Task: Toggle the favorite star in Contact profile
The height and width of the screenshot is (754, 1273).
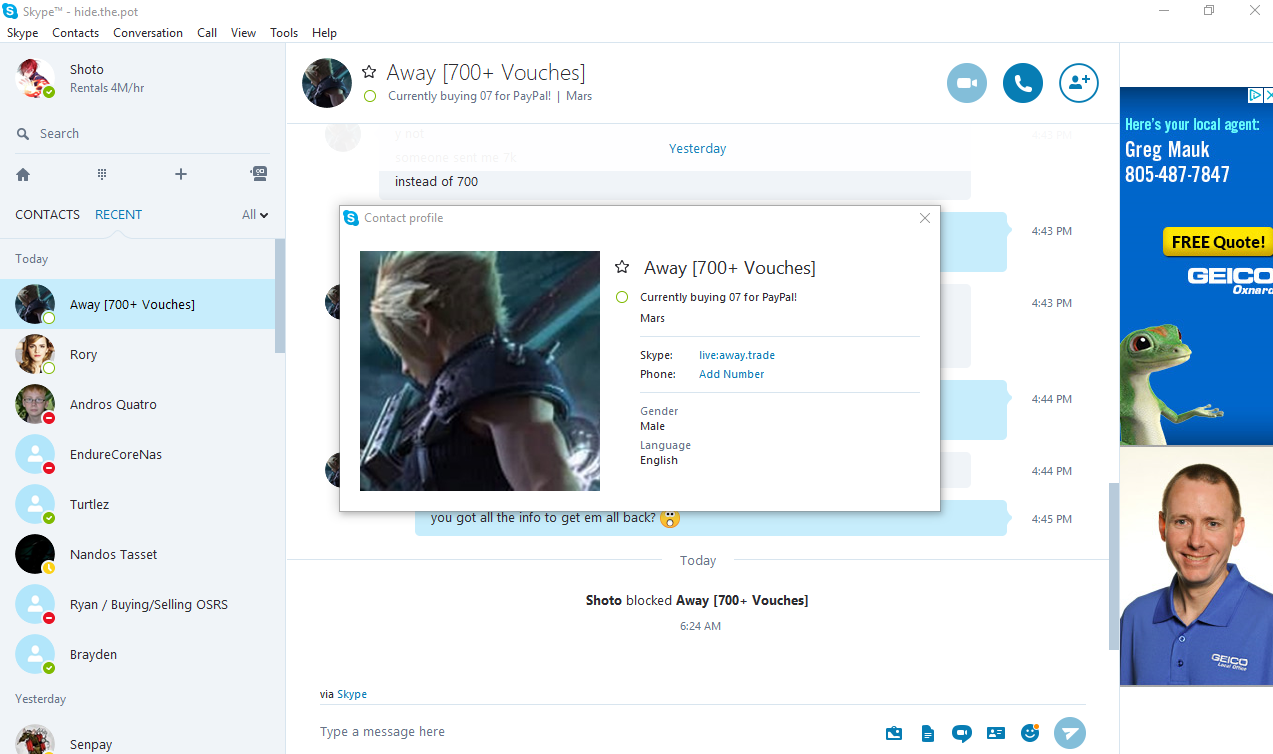Action: pyautogui.click(x=622, y=267)
